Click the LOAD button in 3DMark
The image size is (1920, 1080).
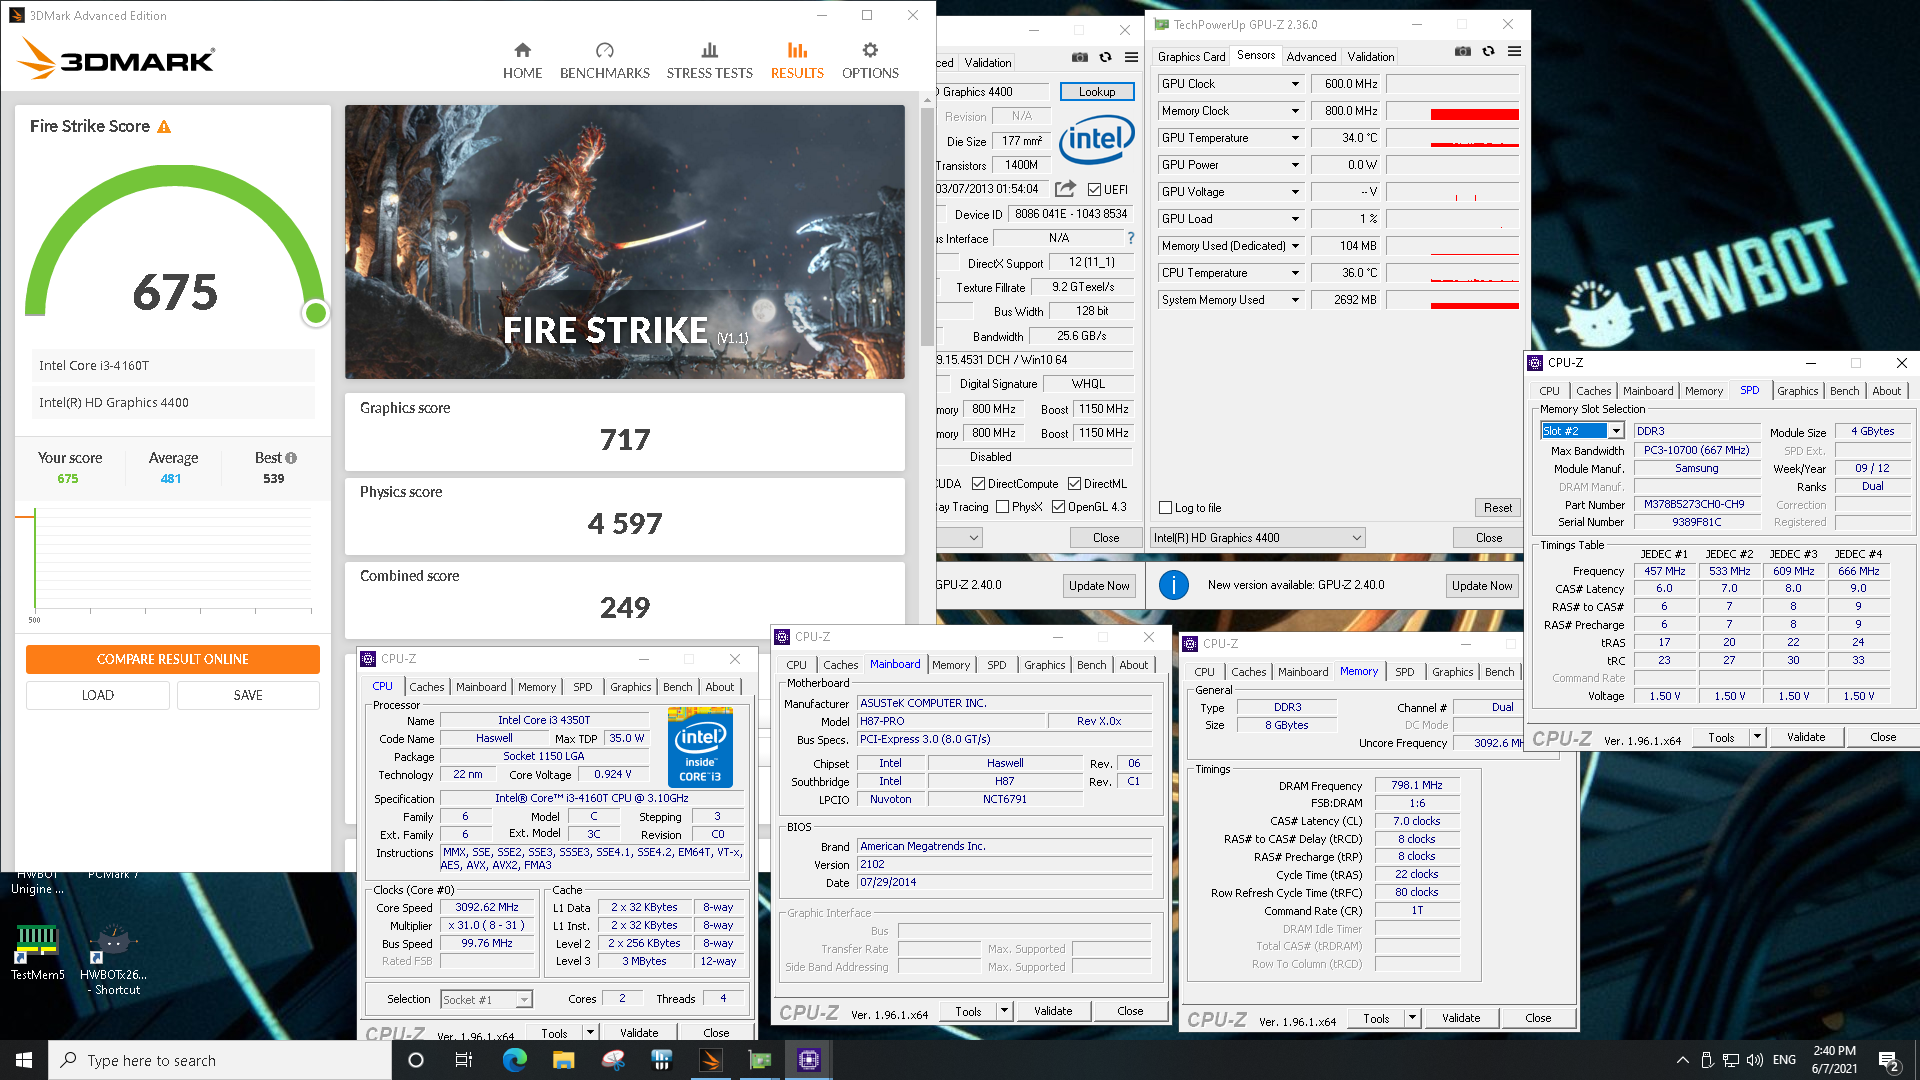97,695
